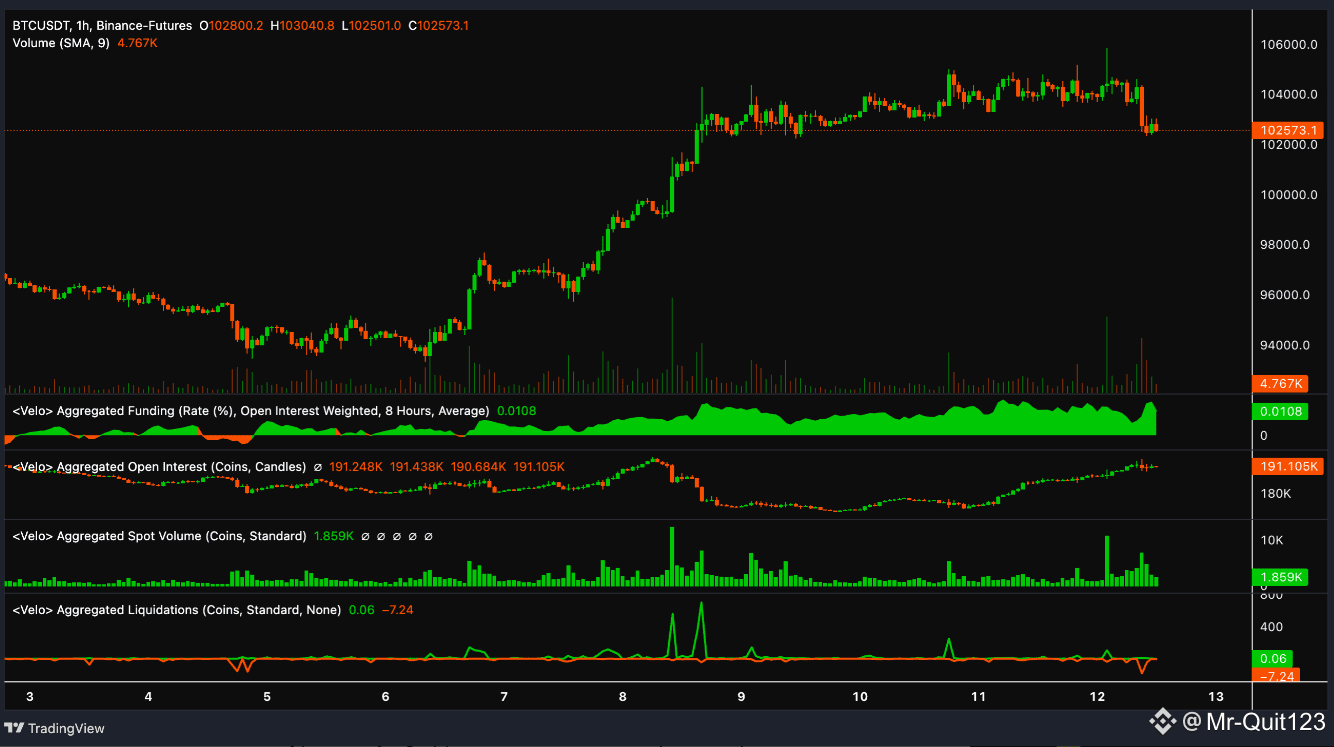The height and width of the screenshot is (747, 1334).
Task: Click the orange -7.24 liquidations axis tag
Action: coord(1276,675)
